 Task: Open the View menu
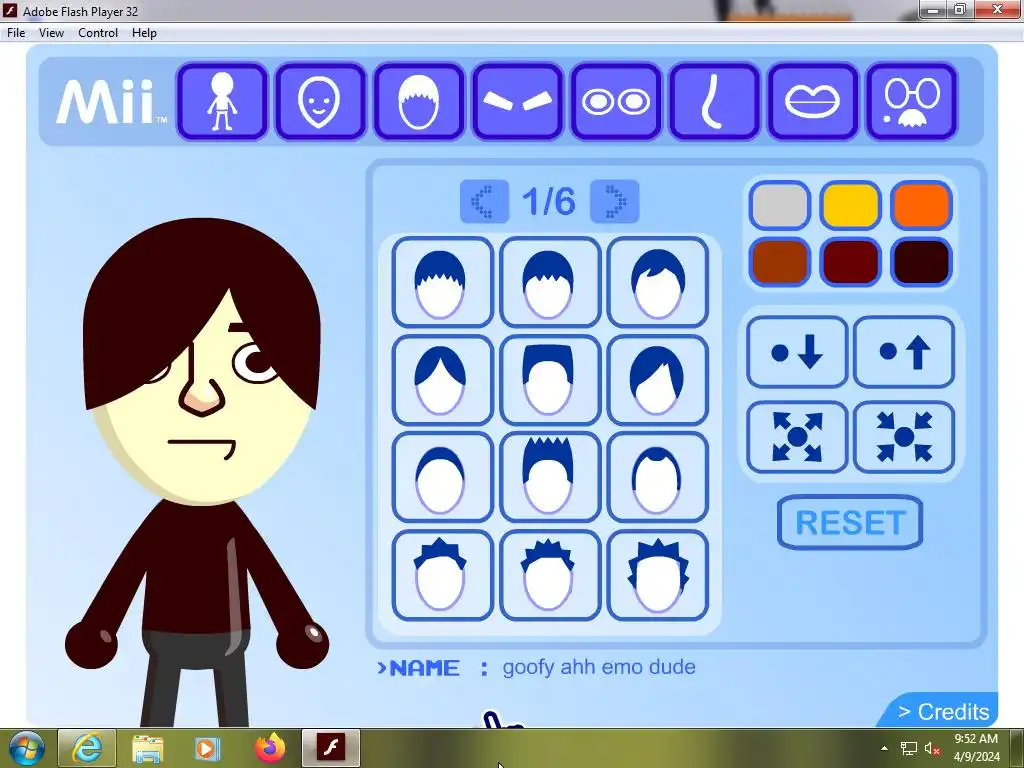coord(51,33)
